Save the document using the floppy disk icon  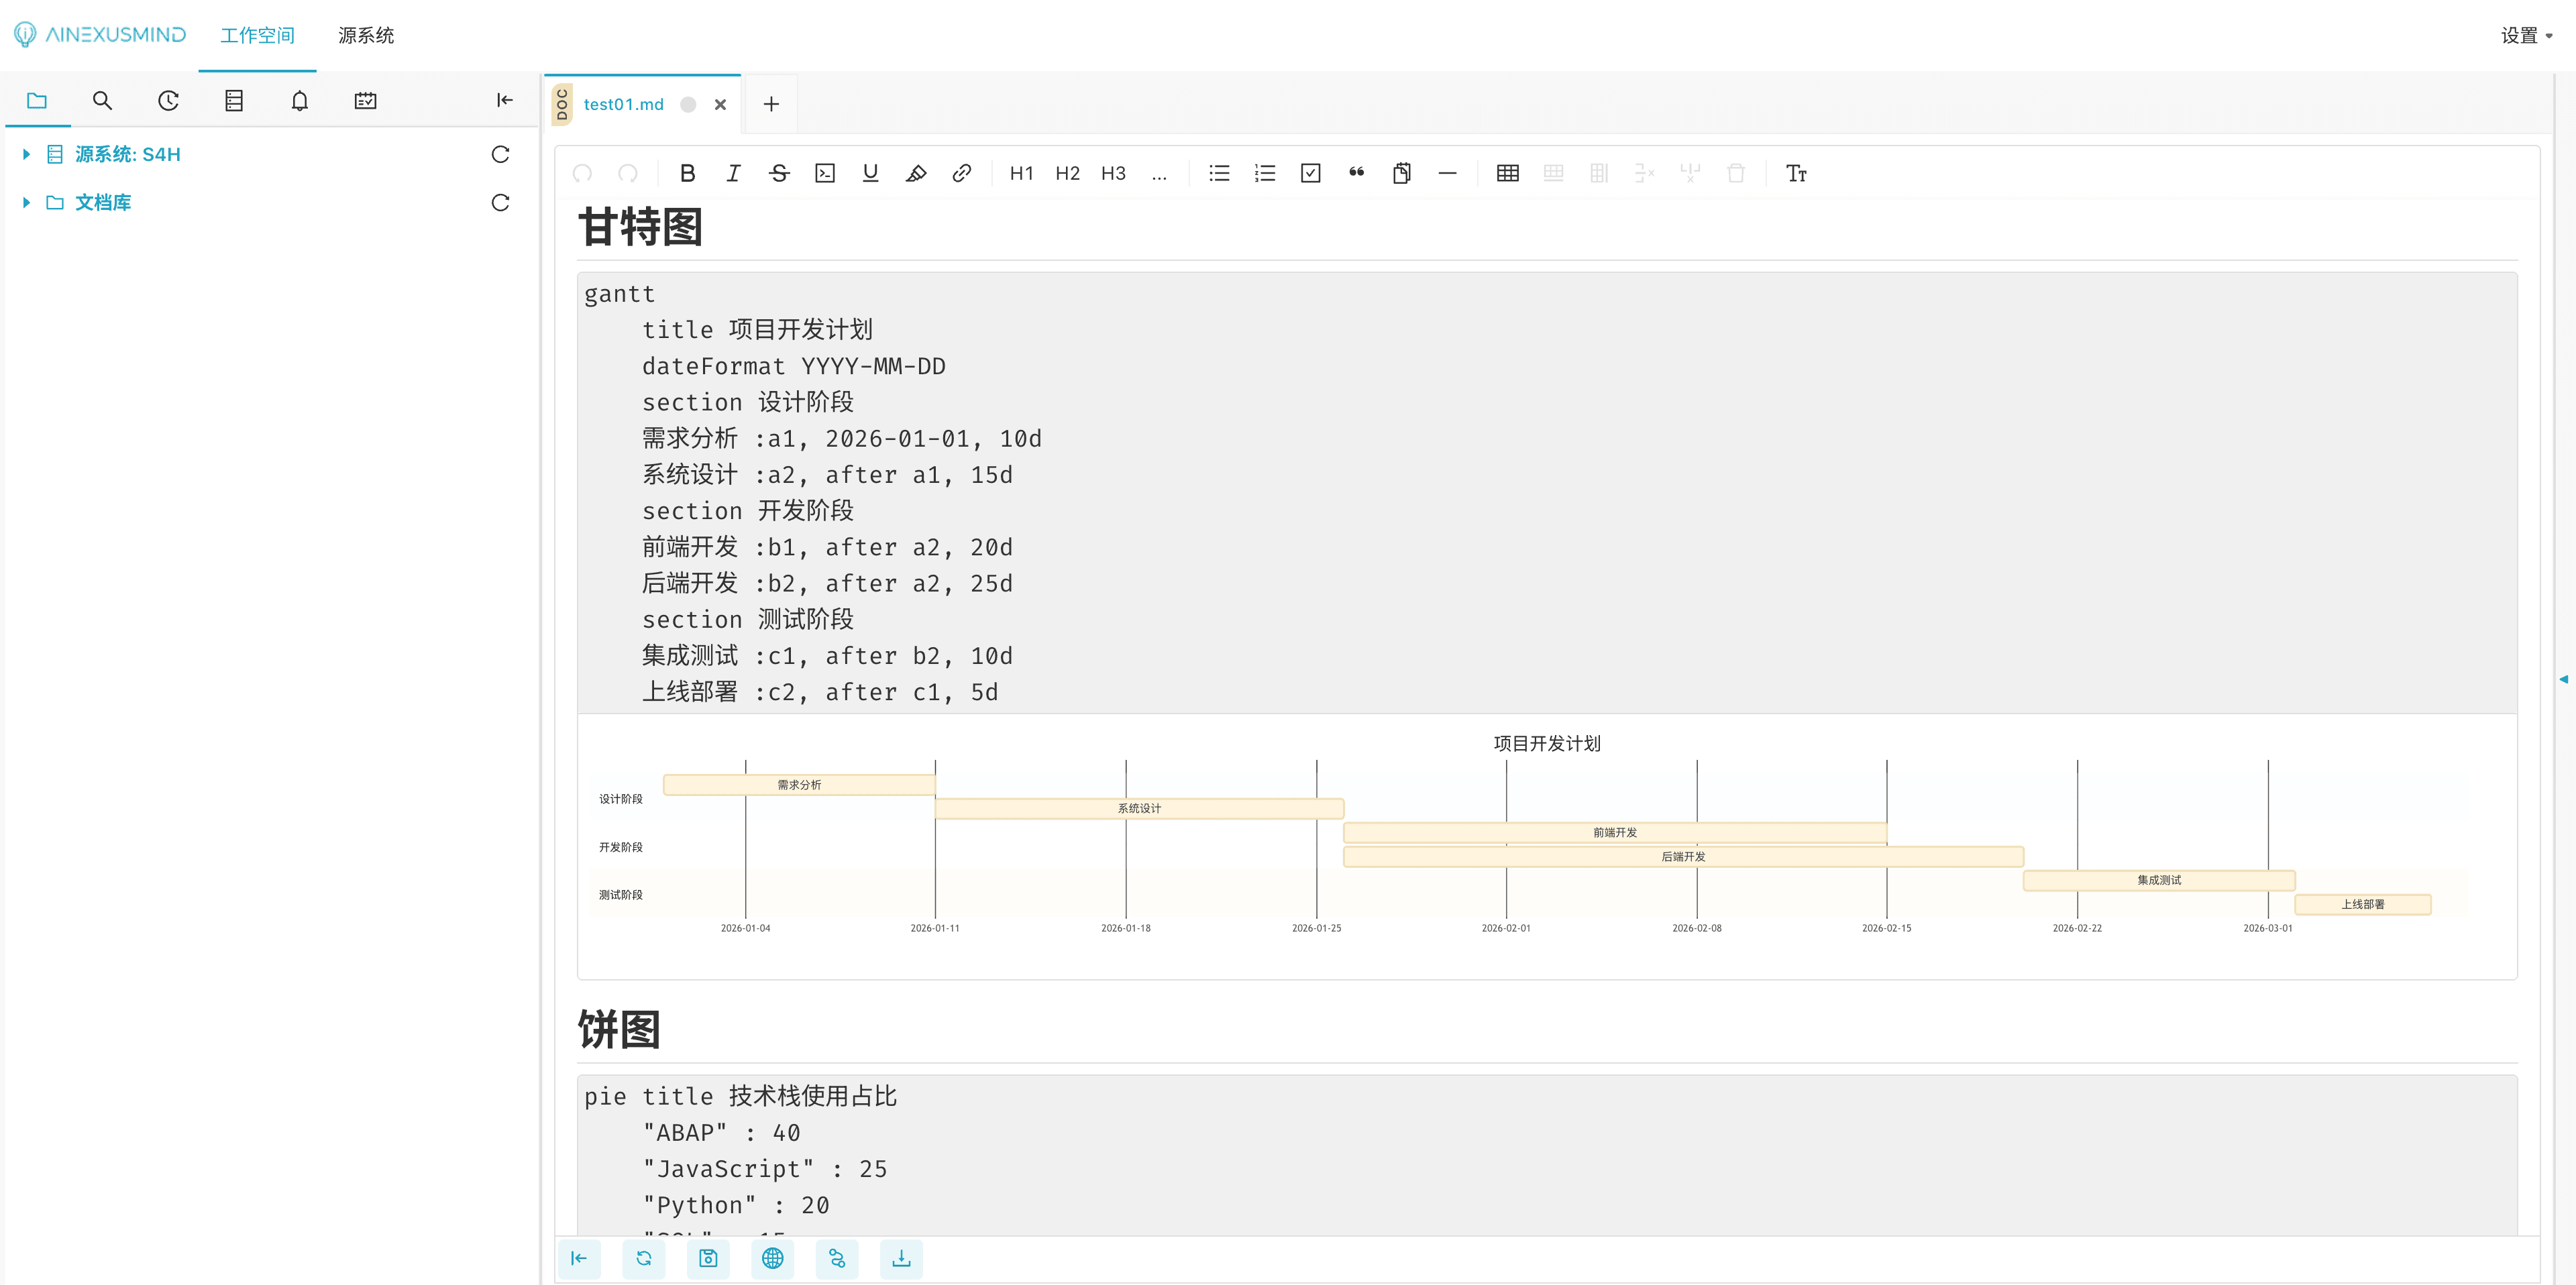[708, 1259]
